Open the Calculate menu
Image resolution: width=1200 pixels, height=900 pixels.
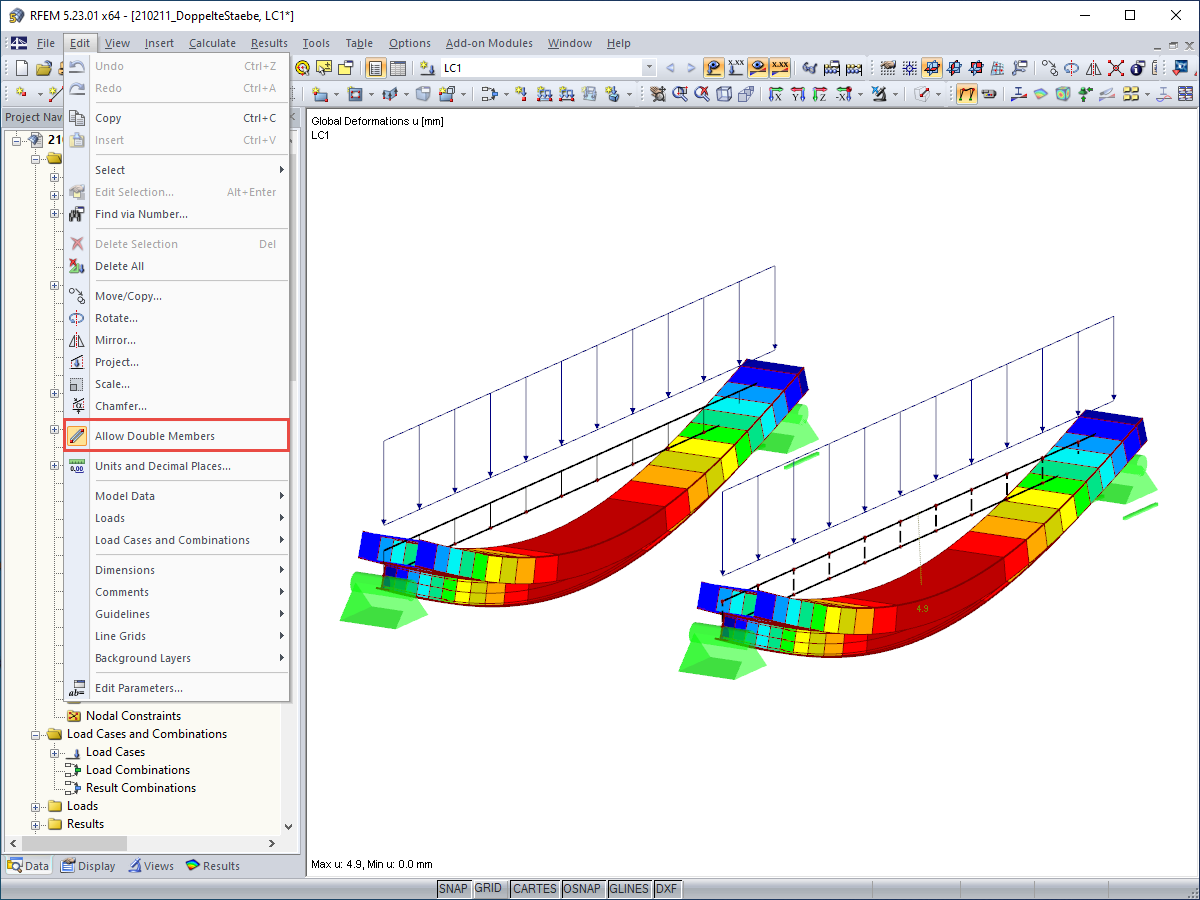tap(212, 43)
